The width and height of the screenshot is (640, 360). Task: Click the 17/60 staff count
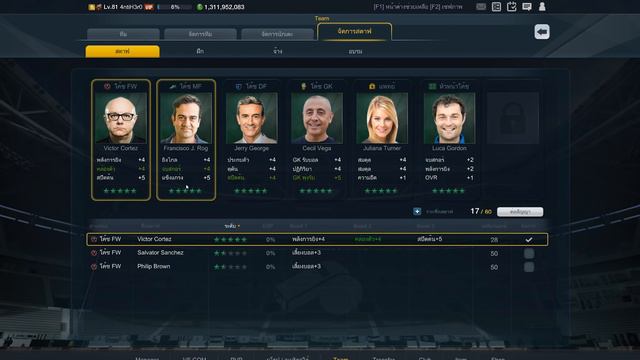[x=481, y=211]
